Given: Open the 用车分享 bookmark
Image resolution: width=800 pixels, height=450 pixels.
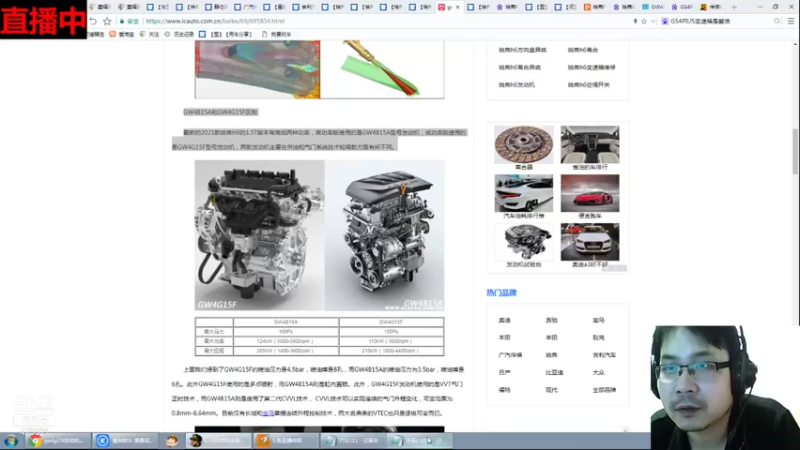Looking at the screenshot, I should [x=226, y=34].
